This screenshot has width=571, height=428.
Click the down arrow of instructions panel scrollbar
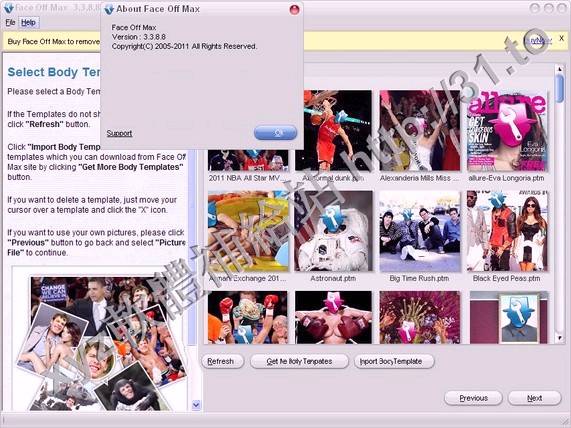(196, 405)
